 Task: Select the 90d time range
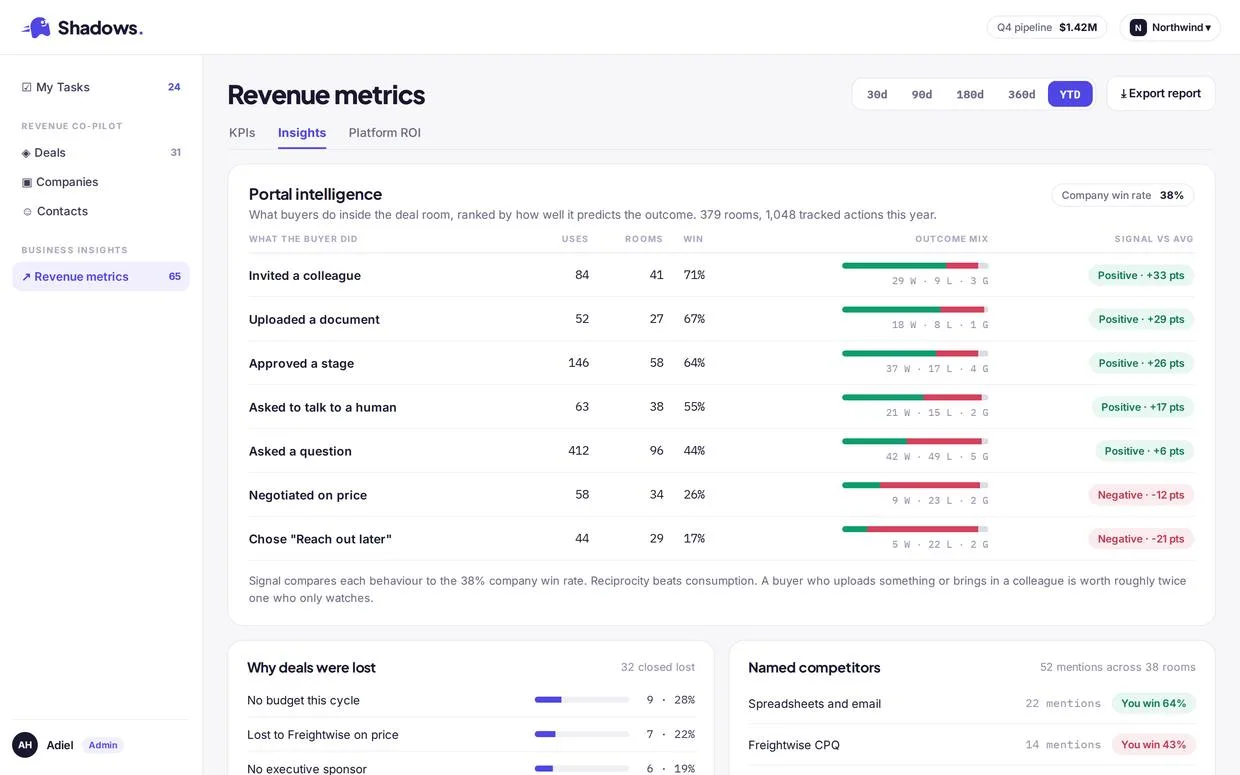coord(922,94)
